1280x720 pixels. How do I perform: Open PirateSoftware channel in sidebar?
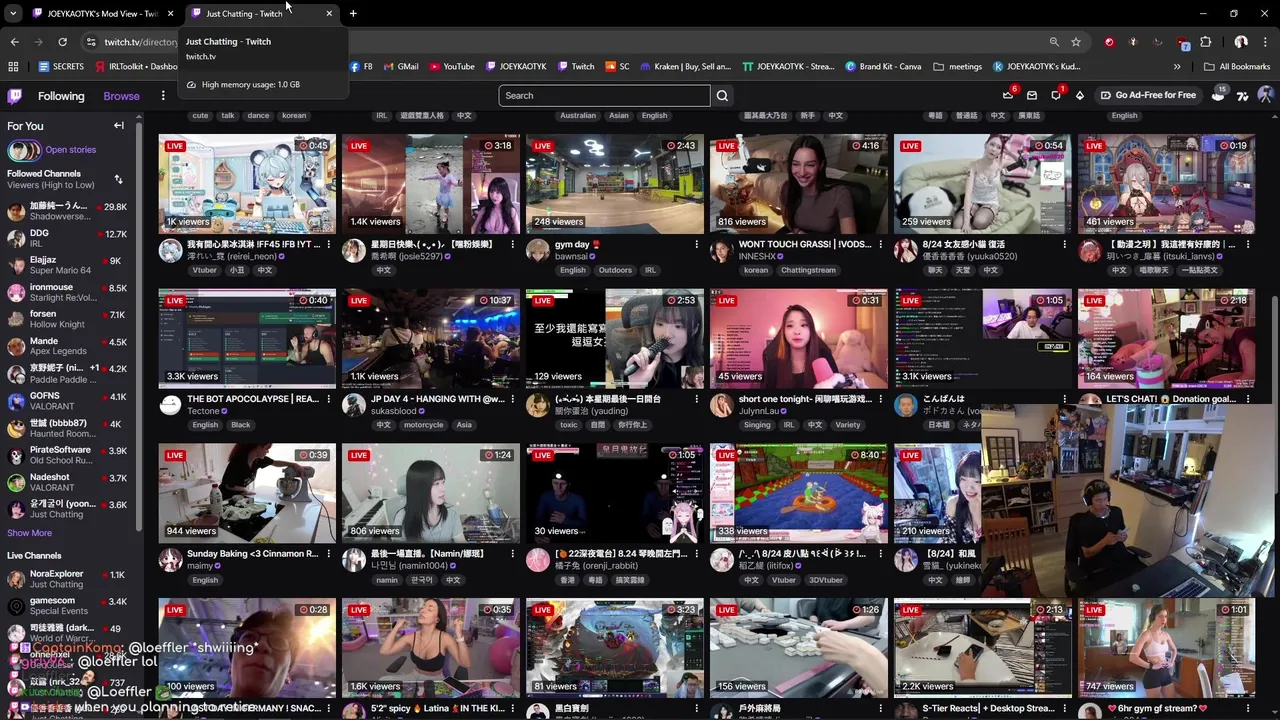pos(68,455)
